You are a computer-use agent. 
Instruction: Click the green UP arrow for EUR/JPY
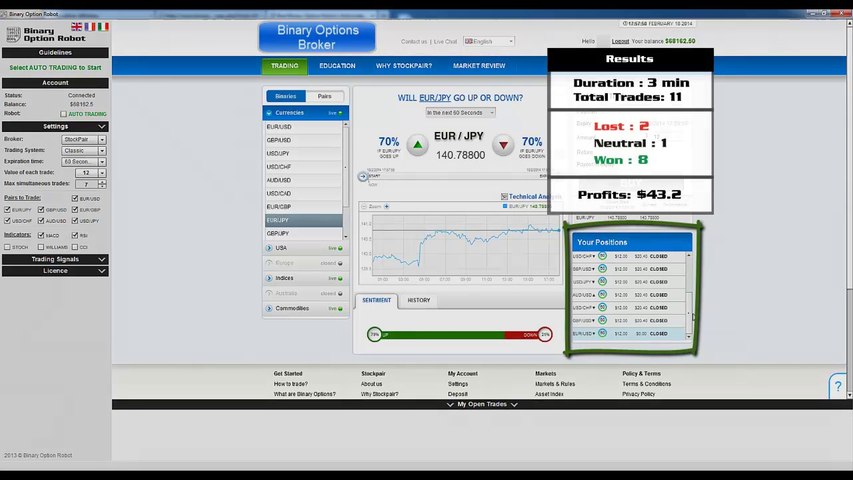pos(417,145)
